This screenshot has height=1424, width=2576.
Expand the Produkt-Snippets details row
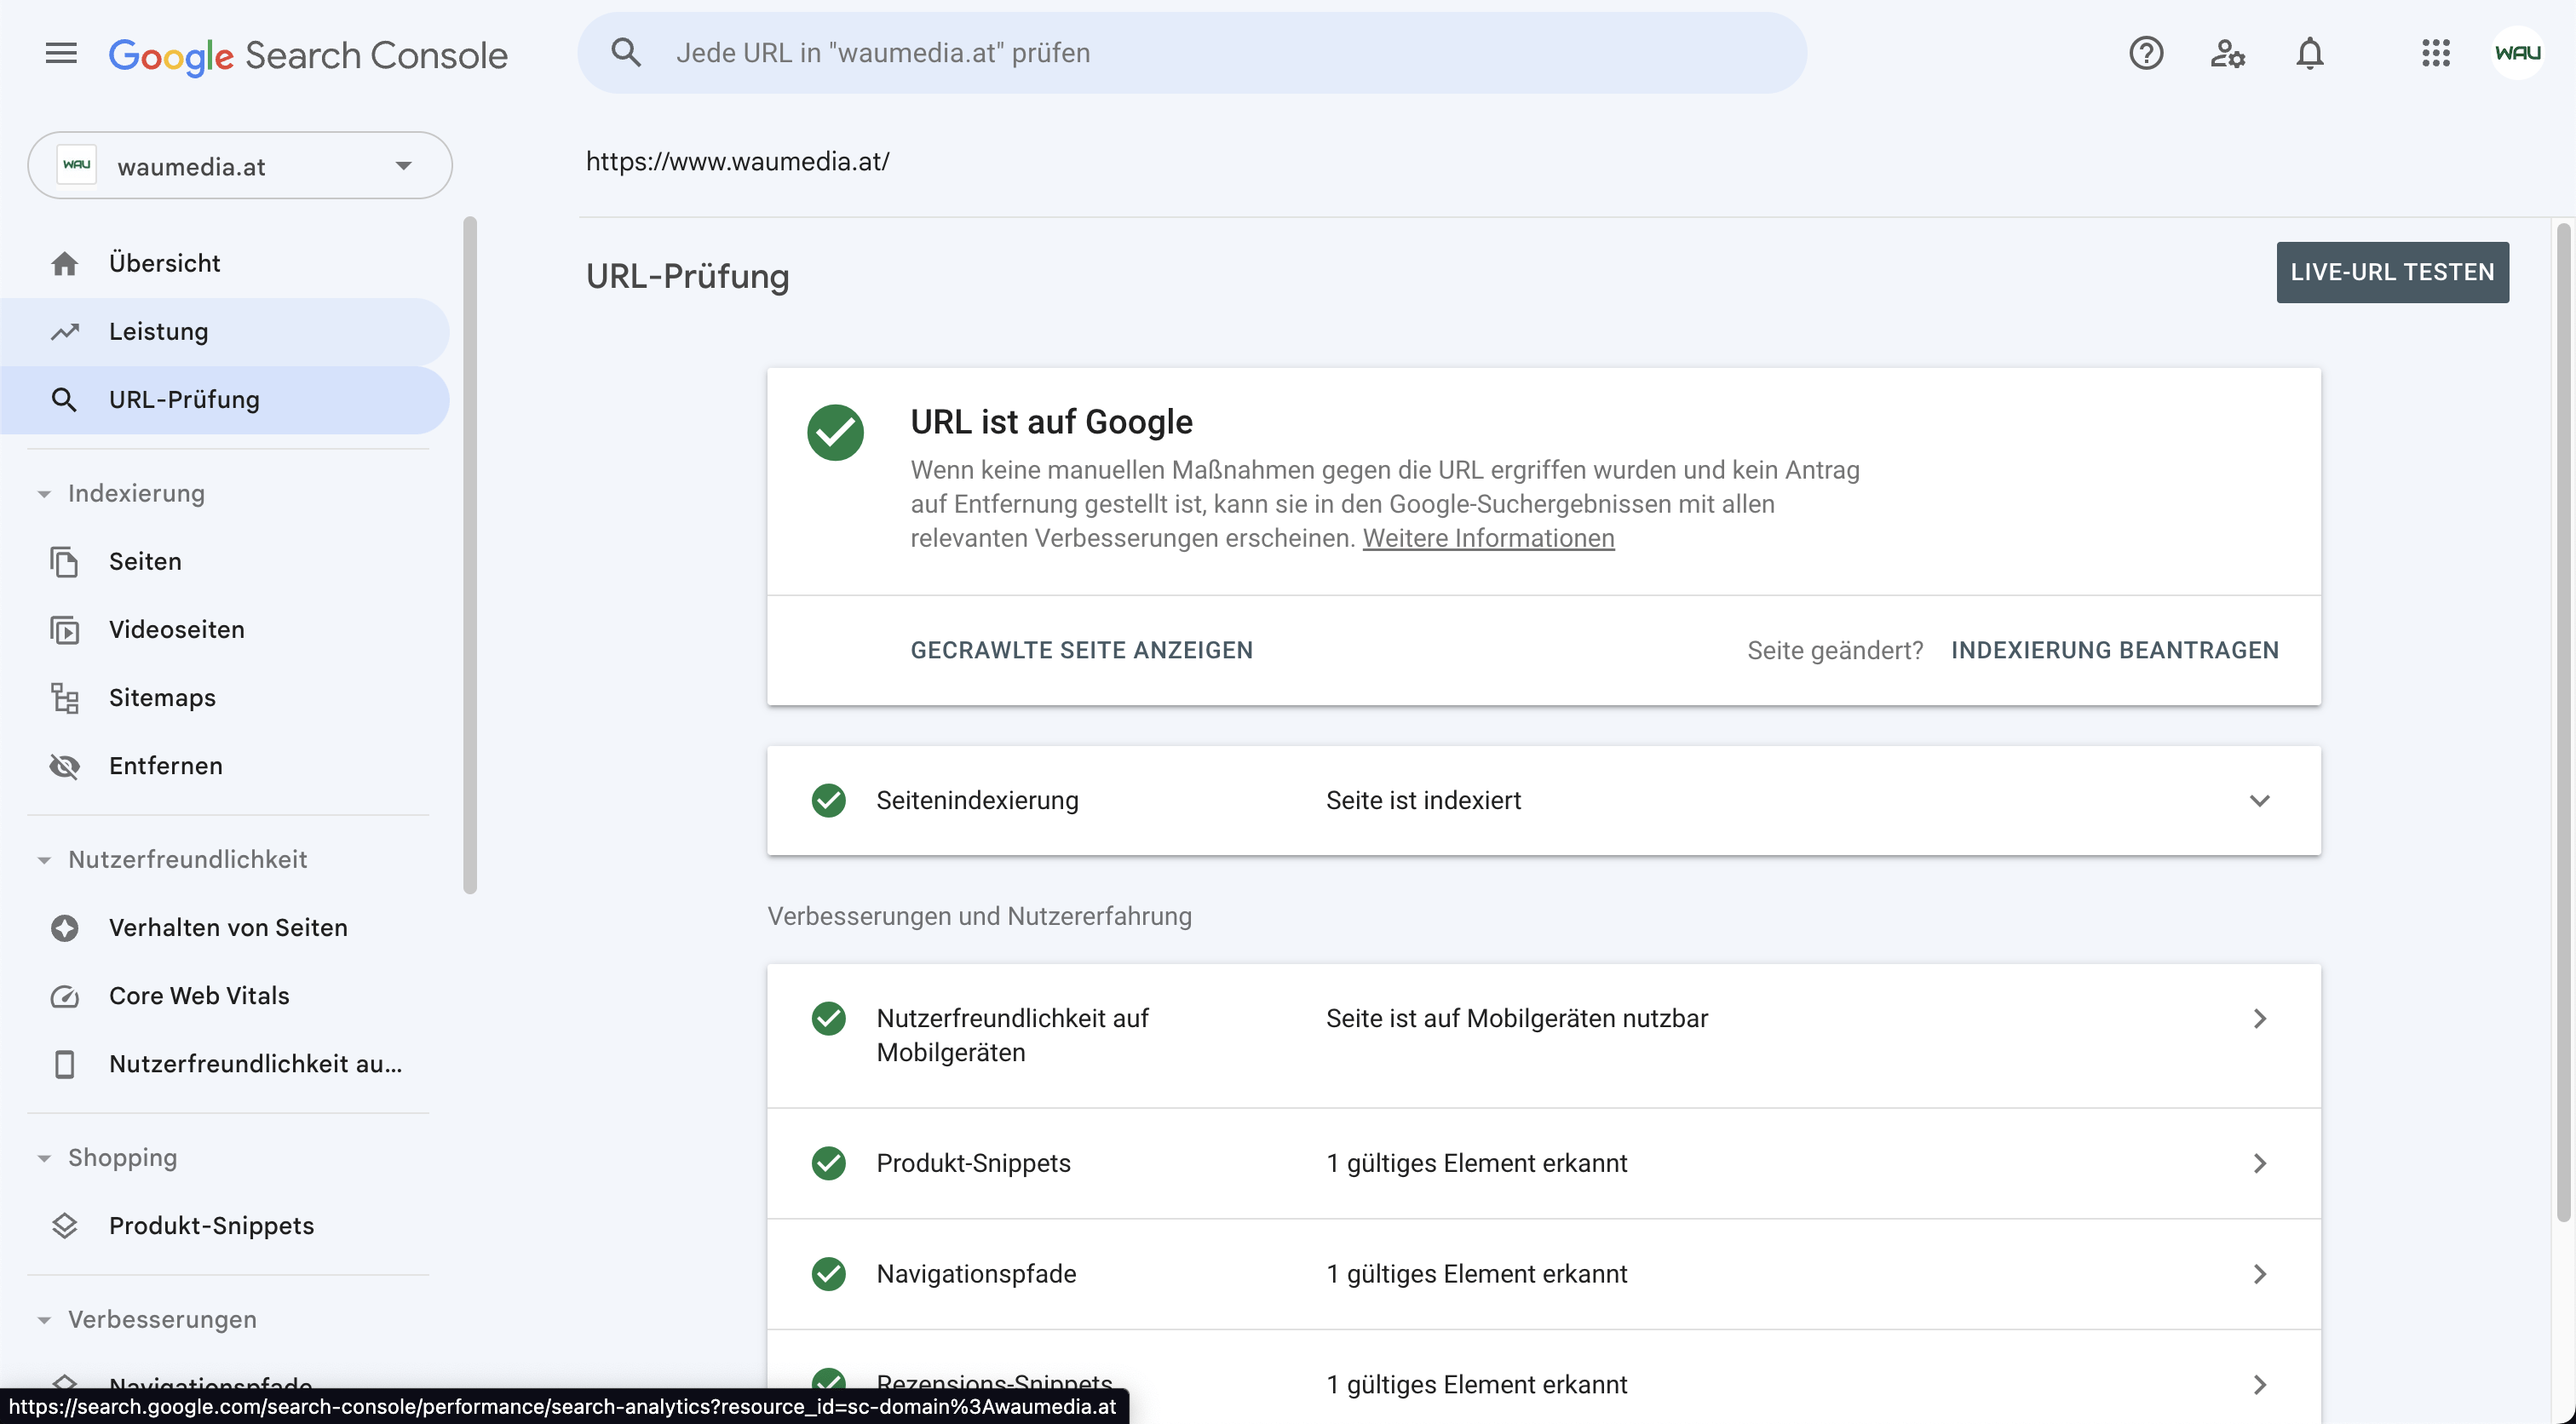[2260, 1161]
